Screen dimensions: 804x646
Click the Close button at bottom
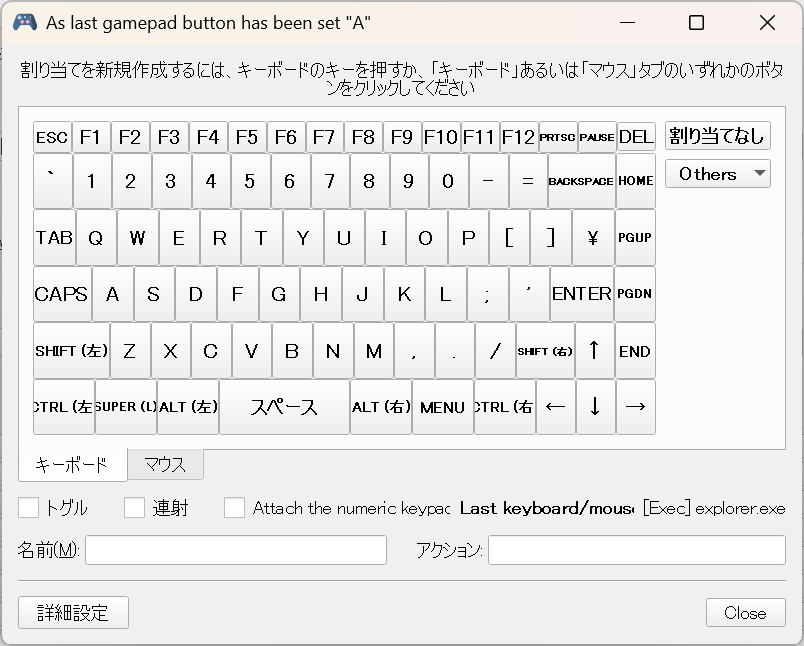[745, 613]
